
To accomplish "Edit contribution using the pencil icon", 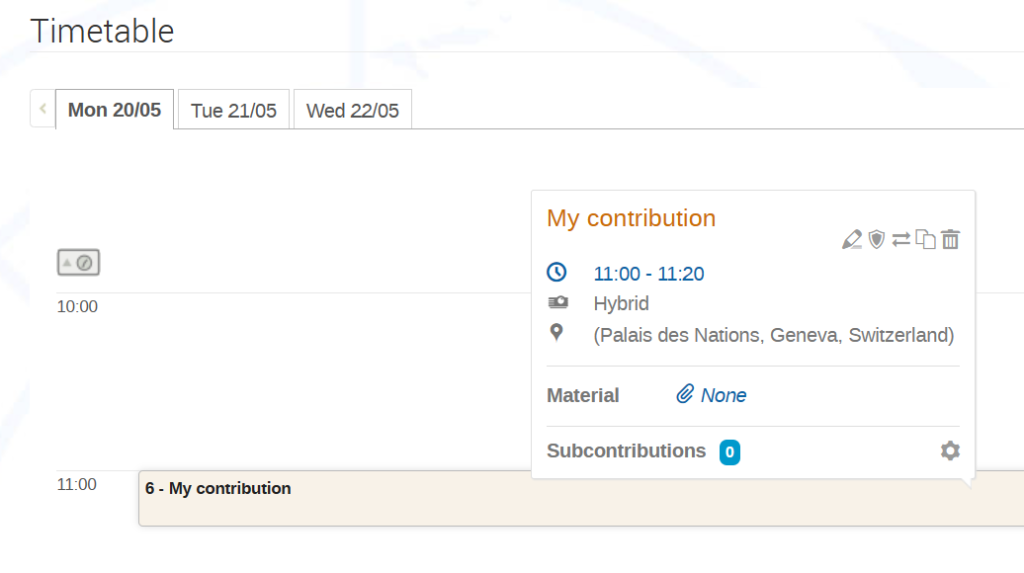I will tap(852, 240).
